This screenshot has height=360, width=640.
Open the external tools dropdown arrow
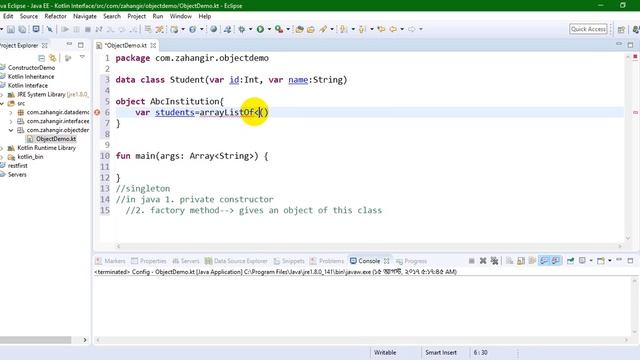pos(288,29)
